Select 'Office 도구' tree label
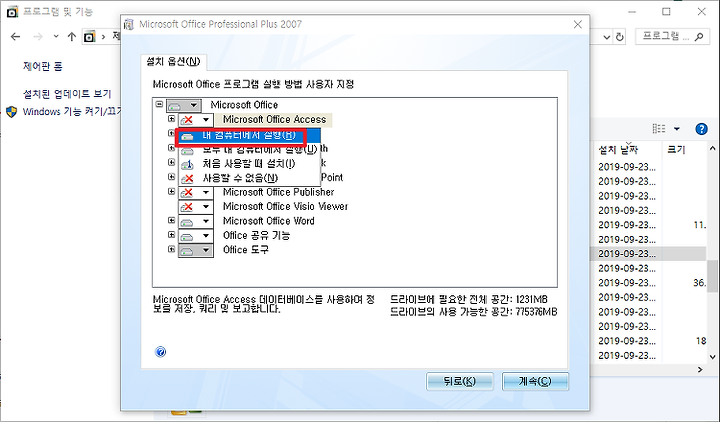This screenshot has width=720, height=422. click(x=246, y=250)
